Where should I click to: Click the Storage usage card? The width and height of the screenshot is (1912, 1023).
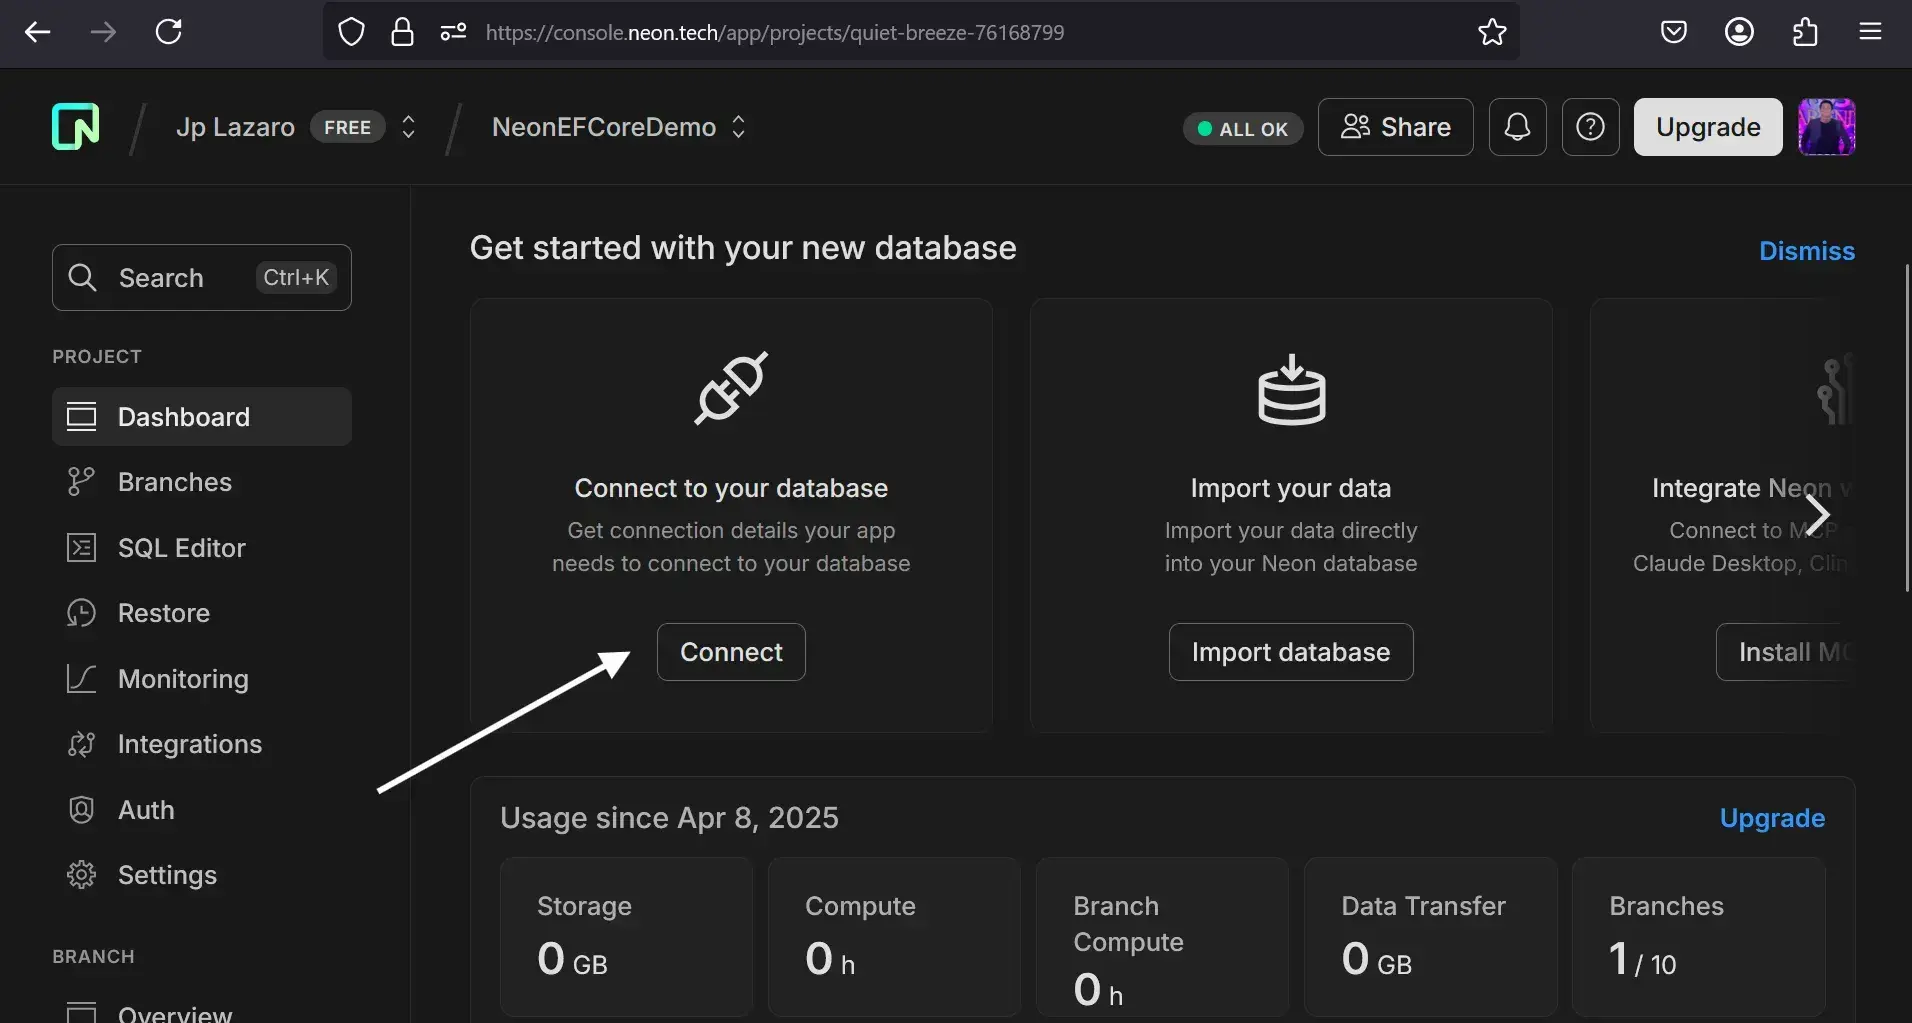(626, 937)
